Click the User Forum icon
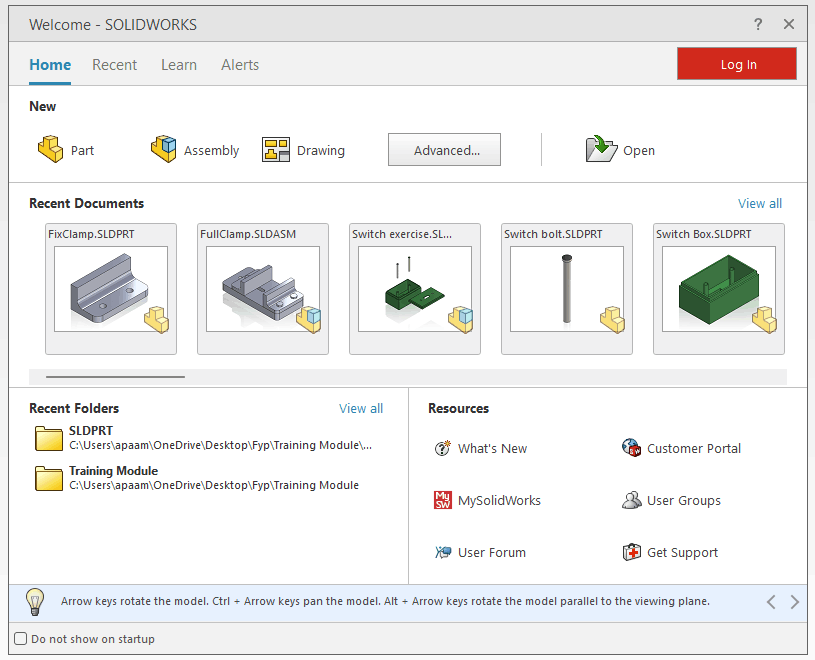Screen dimensions: 815x660 (x=442, y=552)
